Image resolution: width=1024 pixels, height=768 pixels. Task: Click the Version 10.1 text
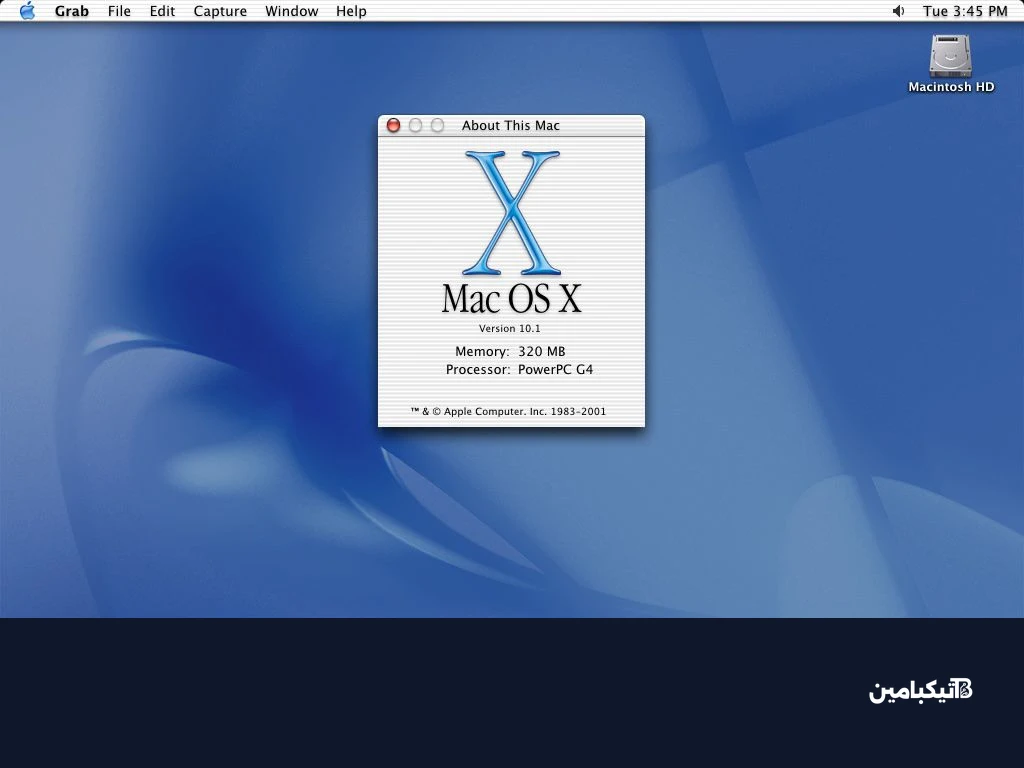[x=510, y=328]
